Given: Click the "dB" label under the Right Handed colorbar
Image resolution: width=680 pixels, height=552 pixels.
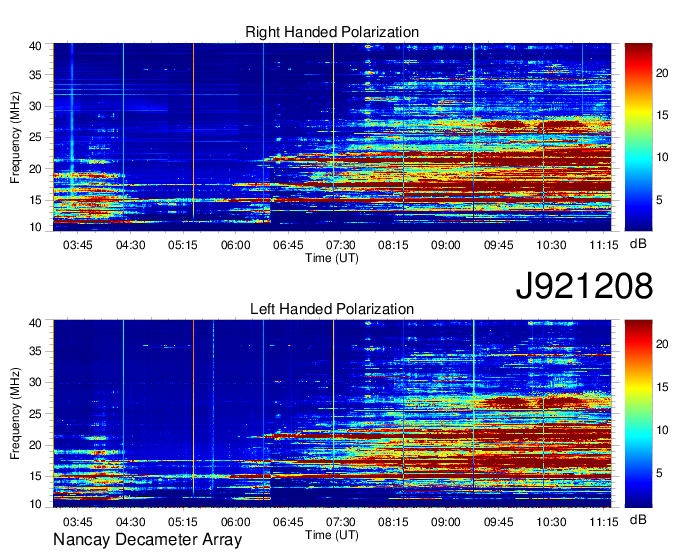Looking at the screenshot, I should [638, 244].
